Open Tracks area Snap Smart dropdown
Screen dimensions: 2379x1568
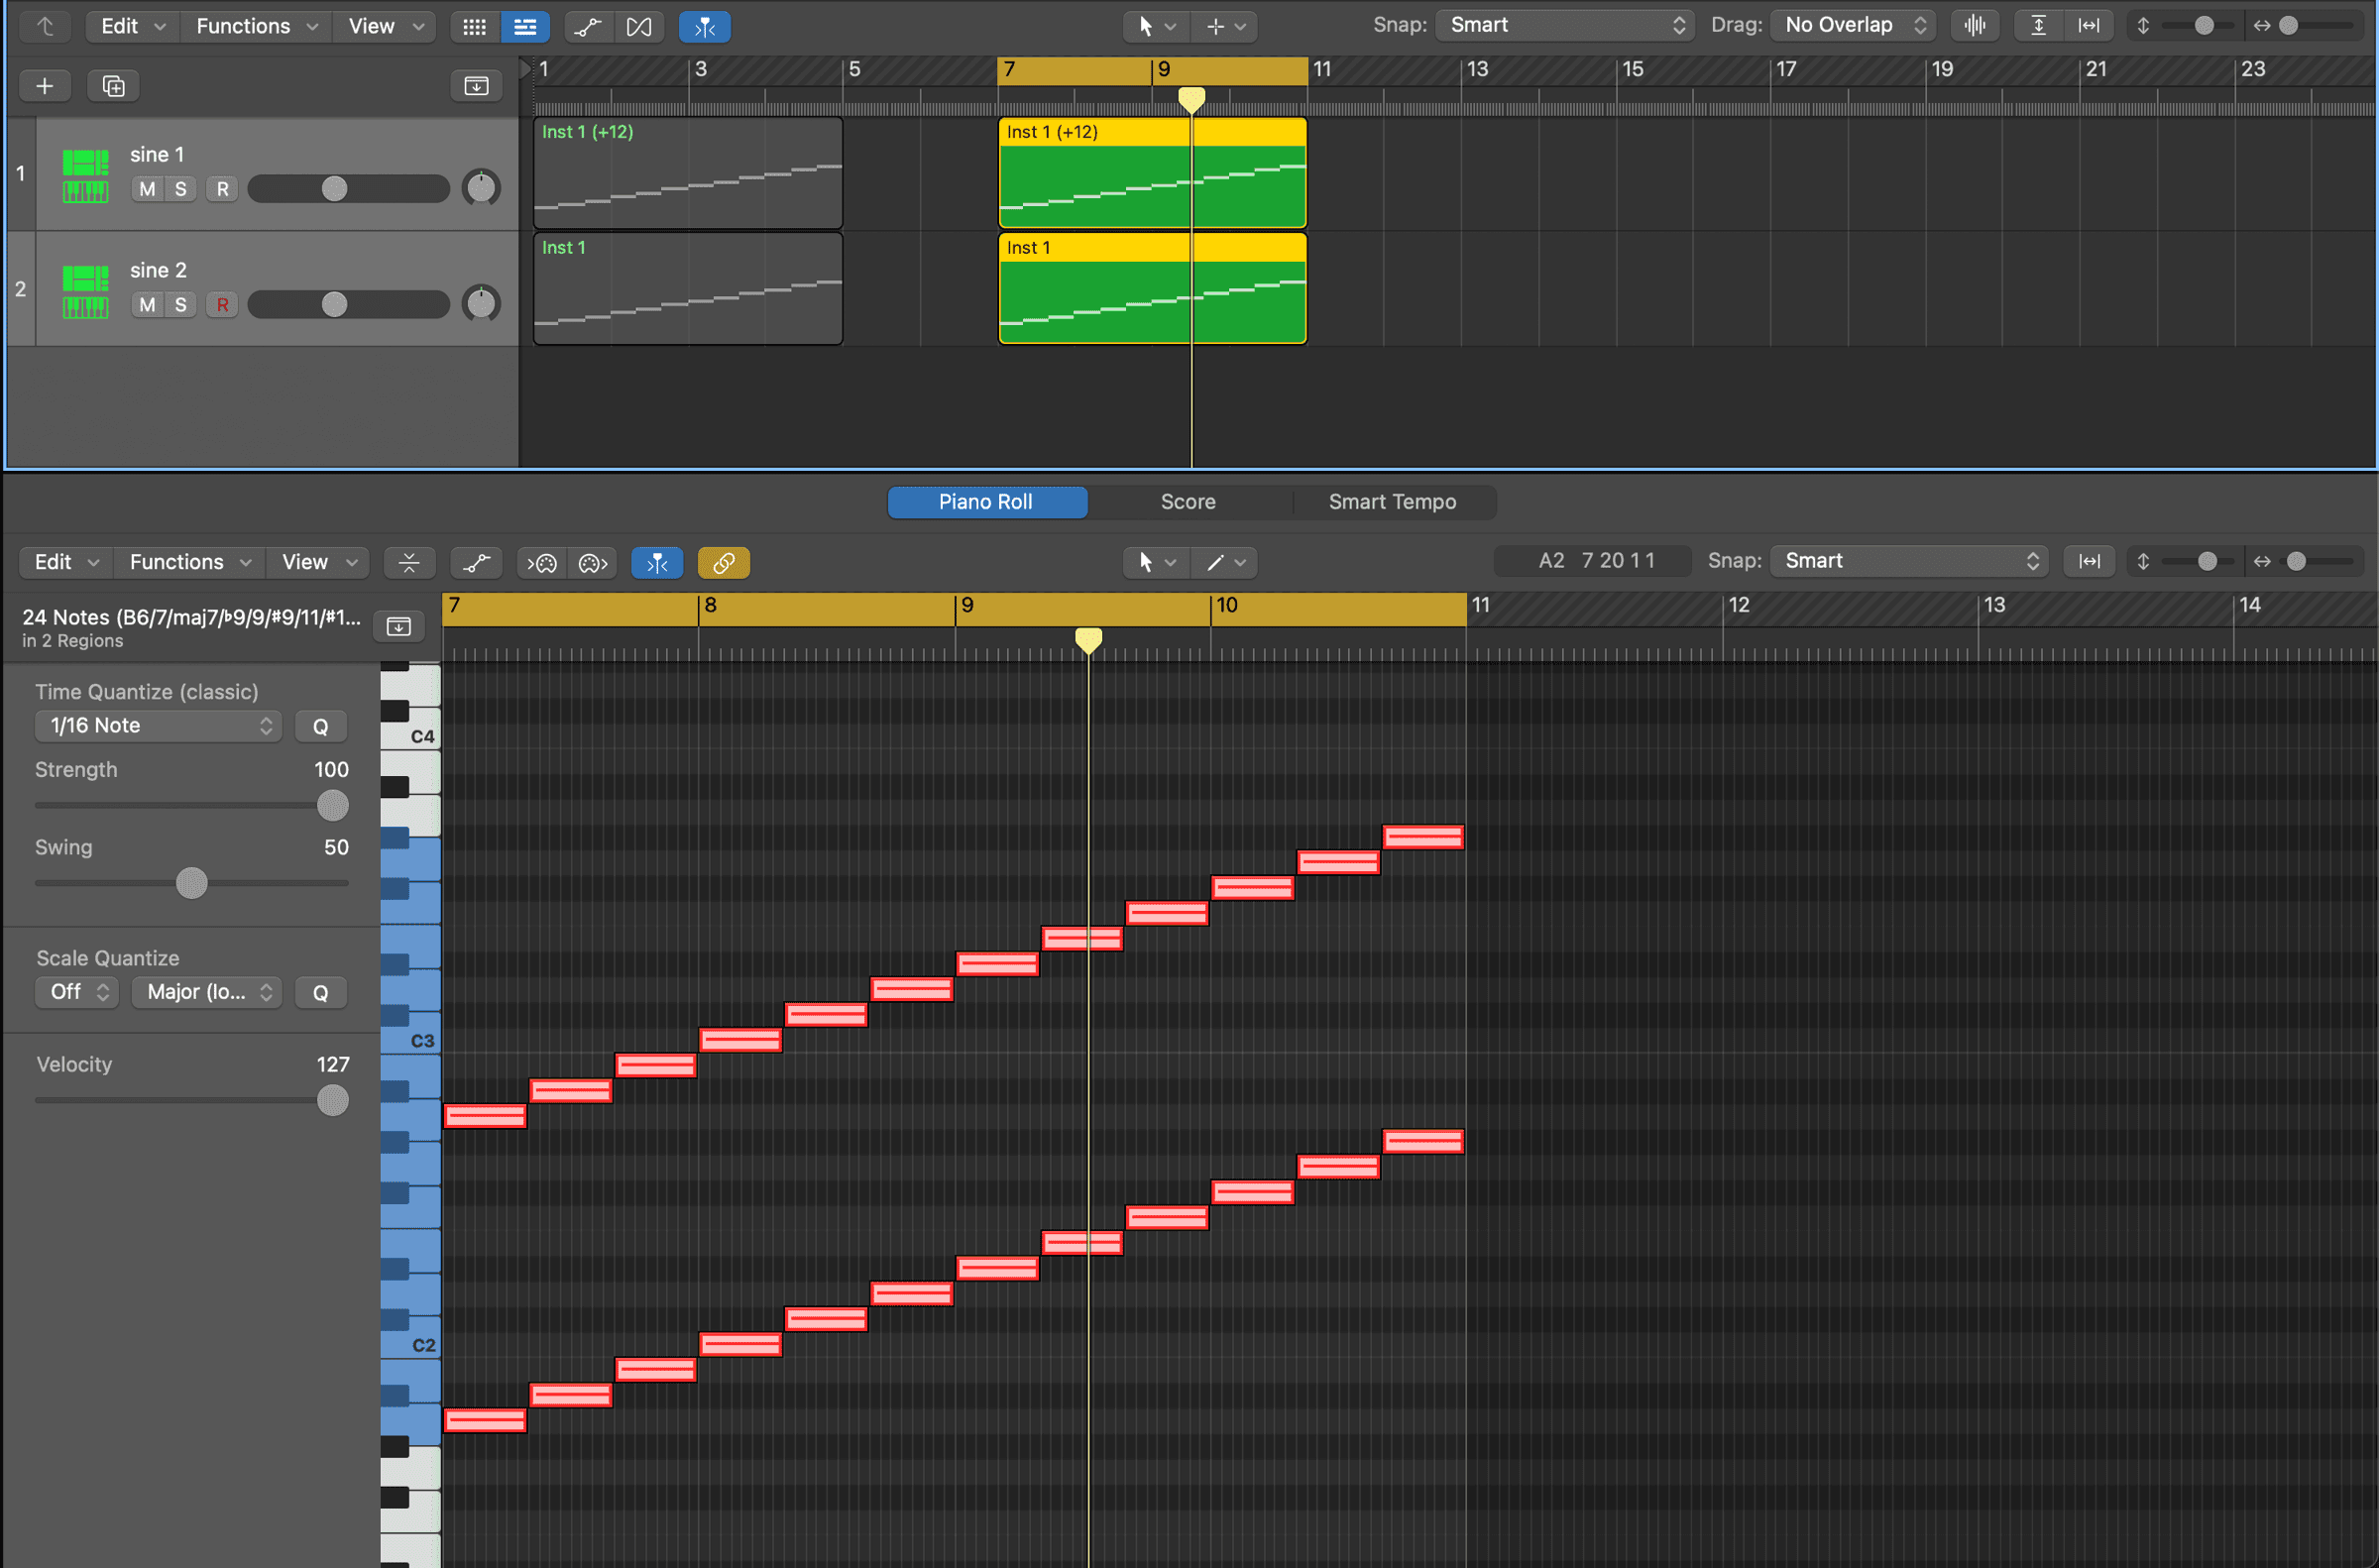(x=1565, y=25)
